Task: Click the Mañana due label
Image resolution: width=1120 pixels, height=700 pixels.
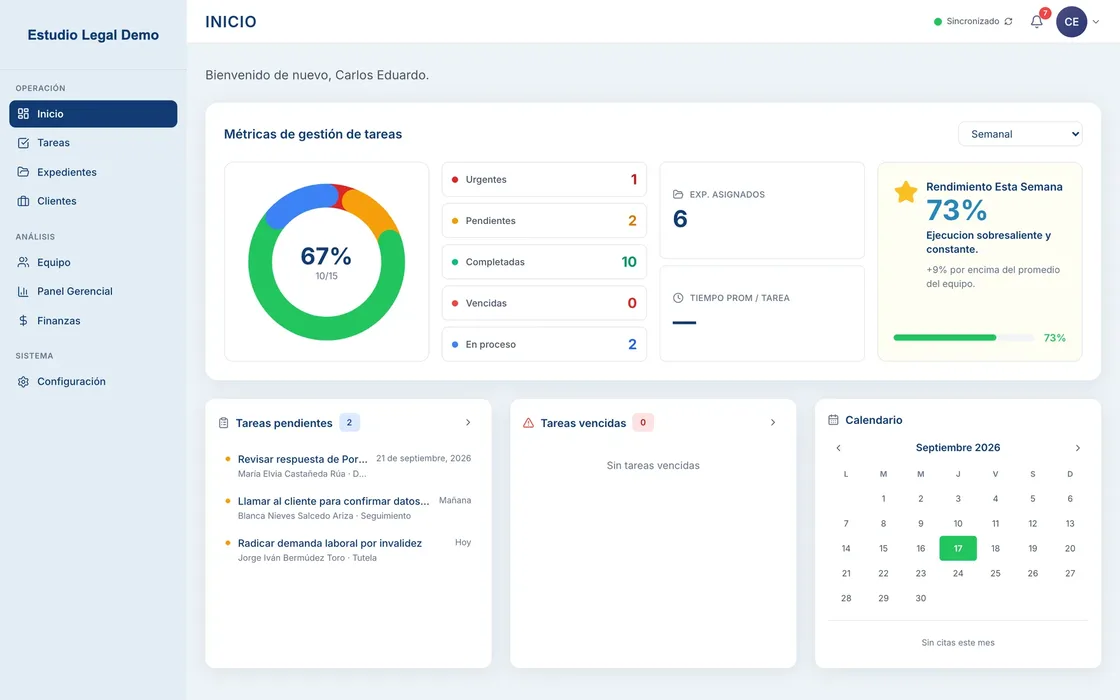Action: click(455, 501)
